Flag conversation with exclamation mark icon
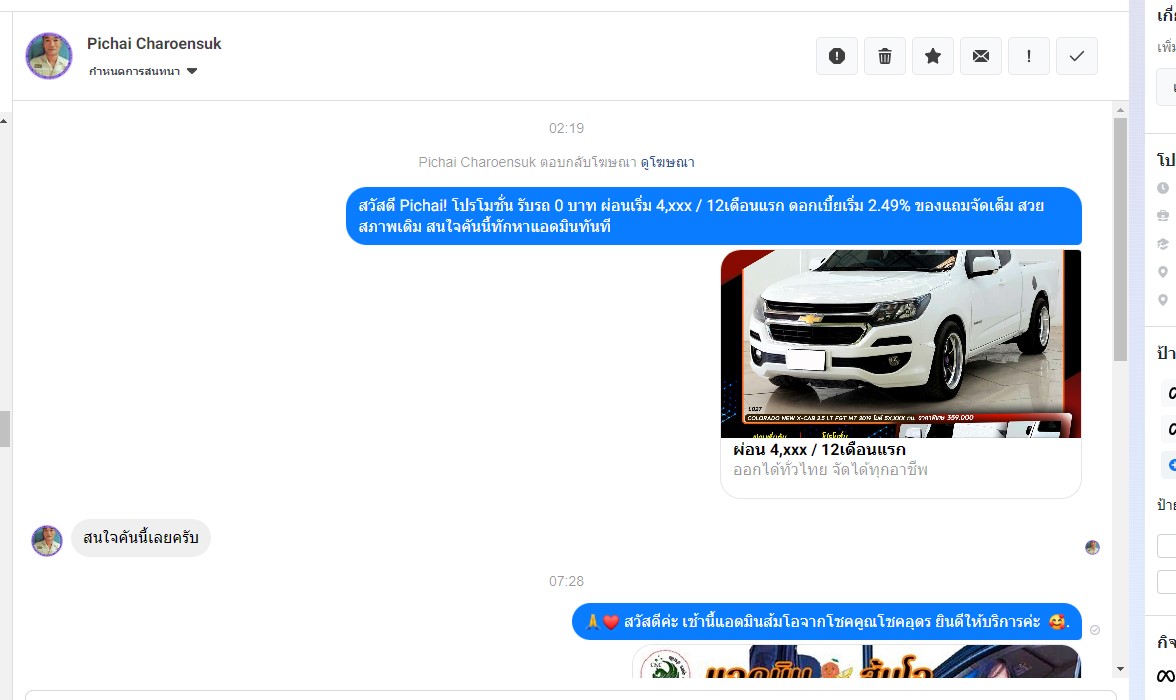 1028,56
